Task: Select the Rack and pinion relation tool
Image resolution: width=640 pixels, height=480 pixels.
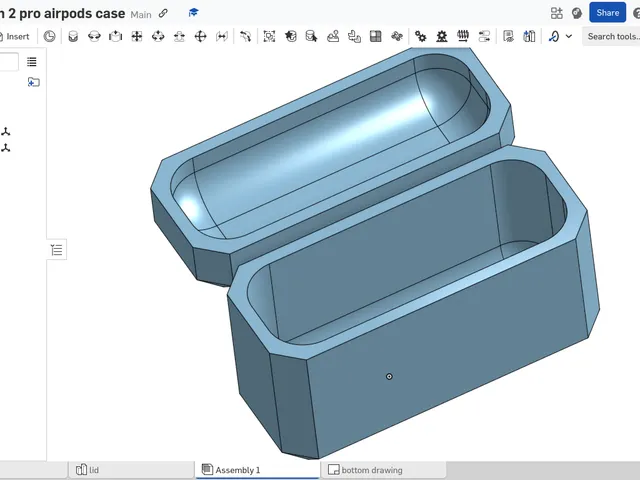Action: pyautogui.click(x=442, y=36)
